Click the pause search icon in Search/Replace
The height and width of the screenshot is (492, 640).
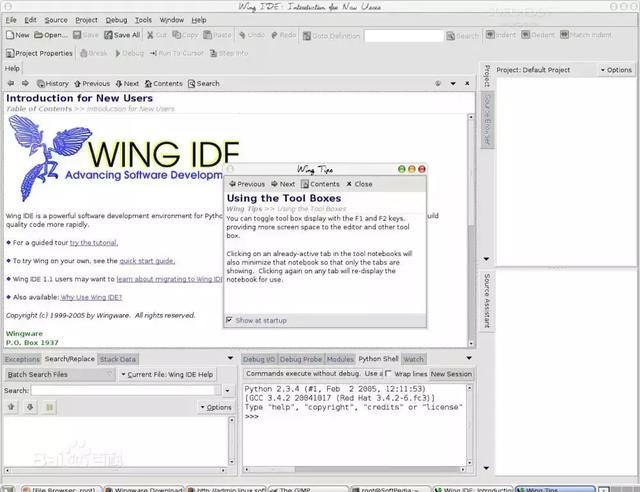(x=49, y=407)
